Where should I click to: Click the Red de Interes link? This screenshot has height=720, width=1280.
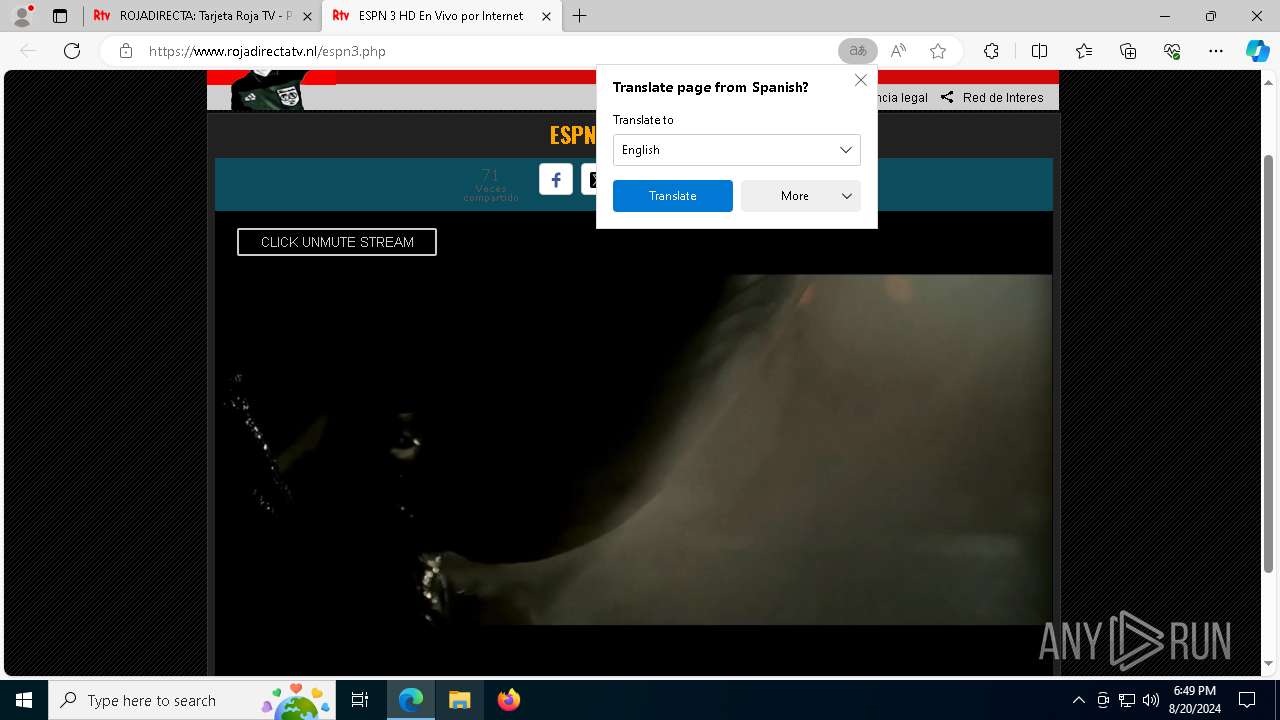[x=1003, y=97]
